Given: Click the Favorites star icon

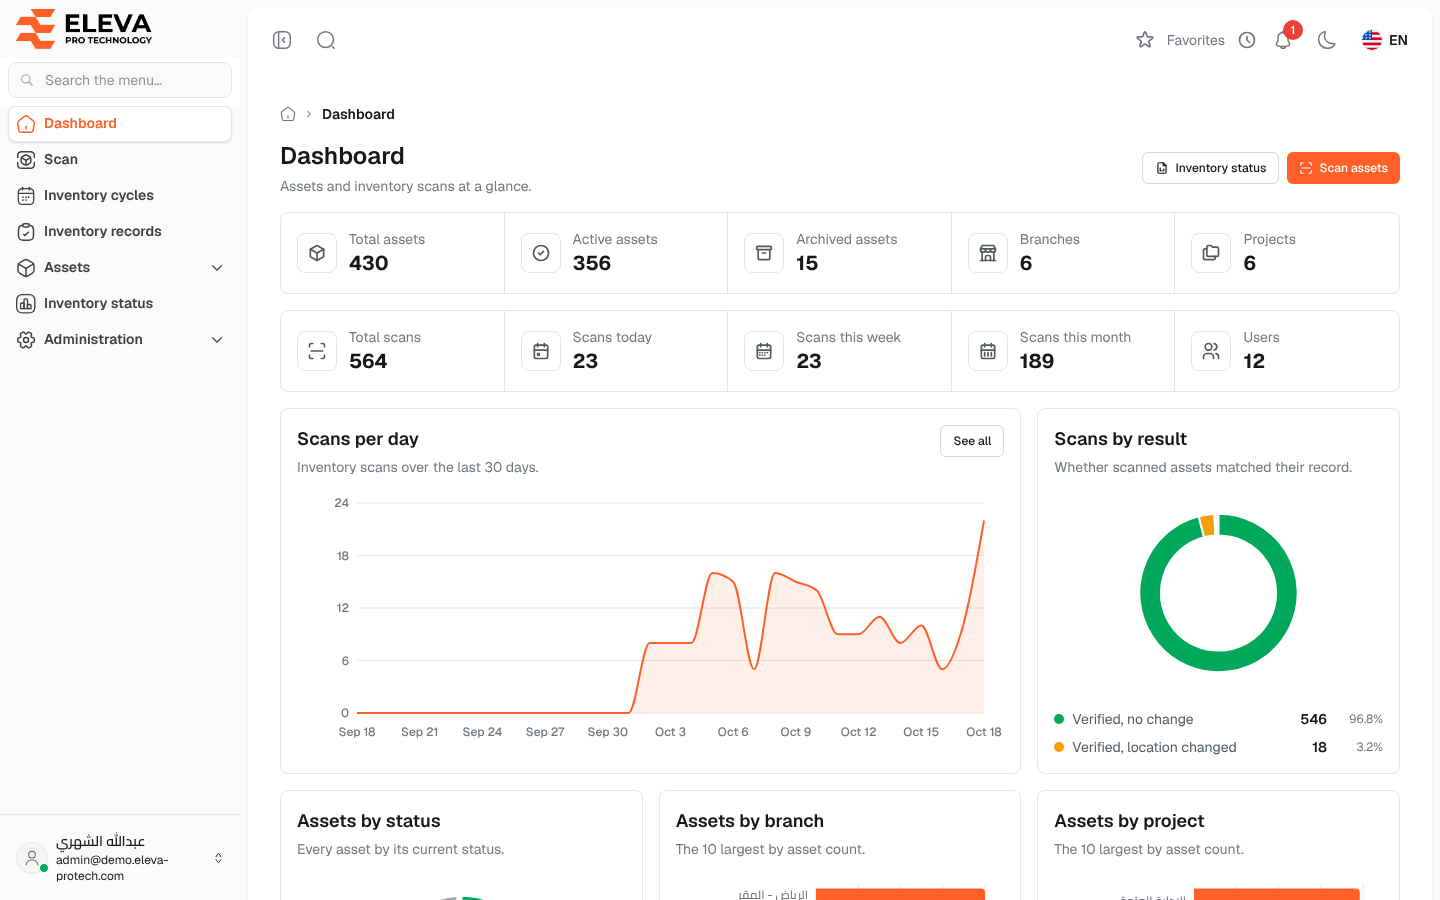Looking at the screenshot, I should 1145,40.
